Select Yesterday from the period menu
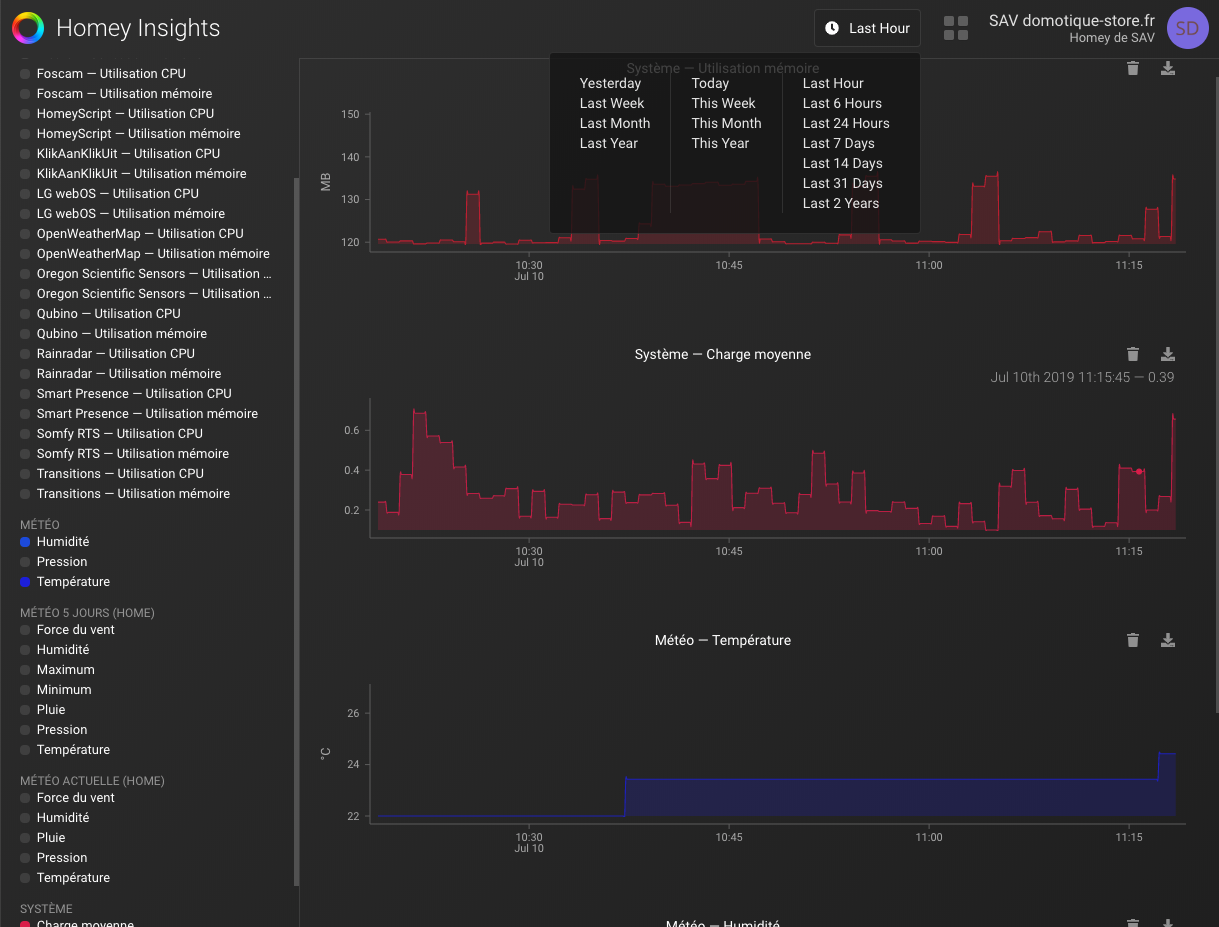 point(609,83)
